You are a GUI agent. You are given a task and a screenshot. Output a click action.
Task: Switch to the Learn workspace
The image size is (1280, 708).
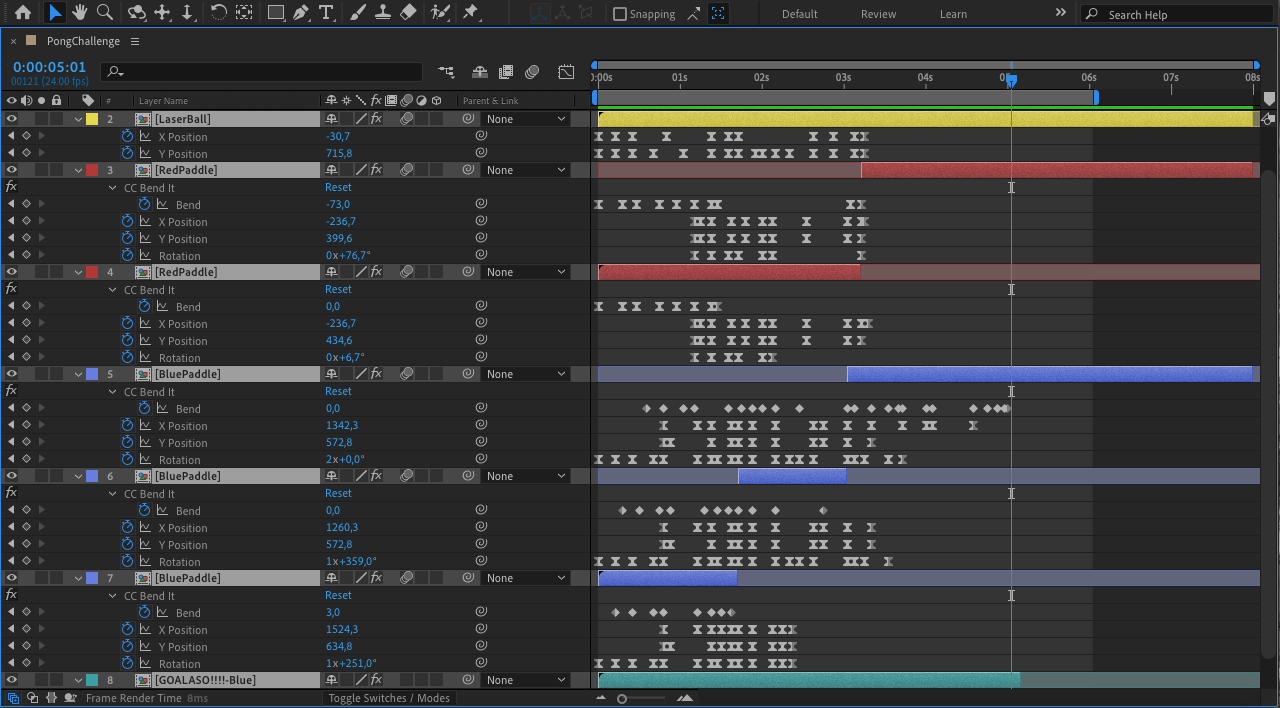(953, 14)
